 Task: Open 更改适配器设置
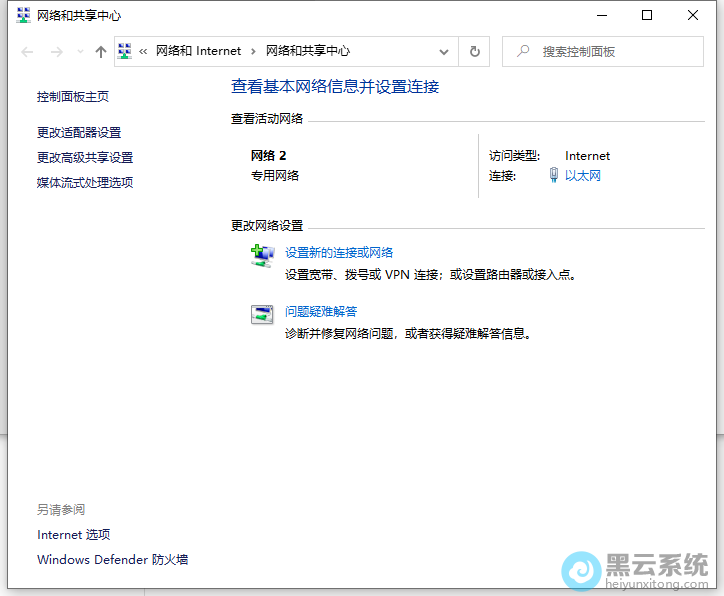pos(79,132)
